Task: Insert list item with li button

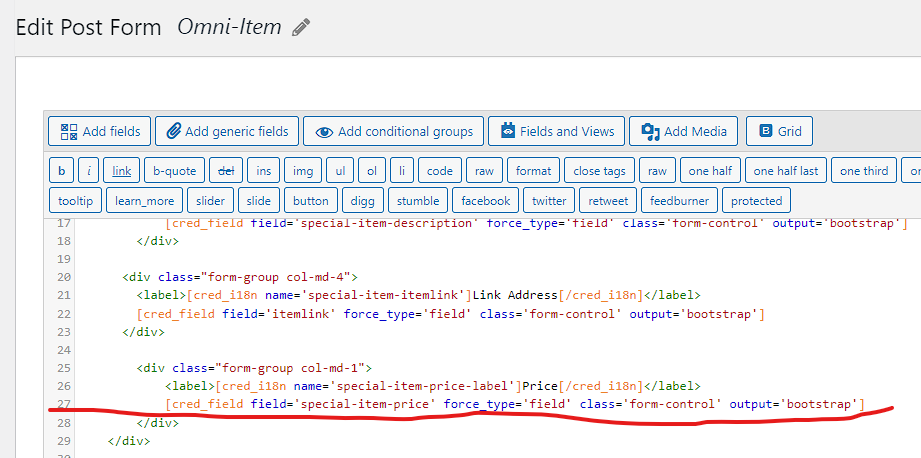Action: pyautogui.click(x=402, y=171)
